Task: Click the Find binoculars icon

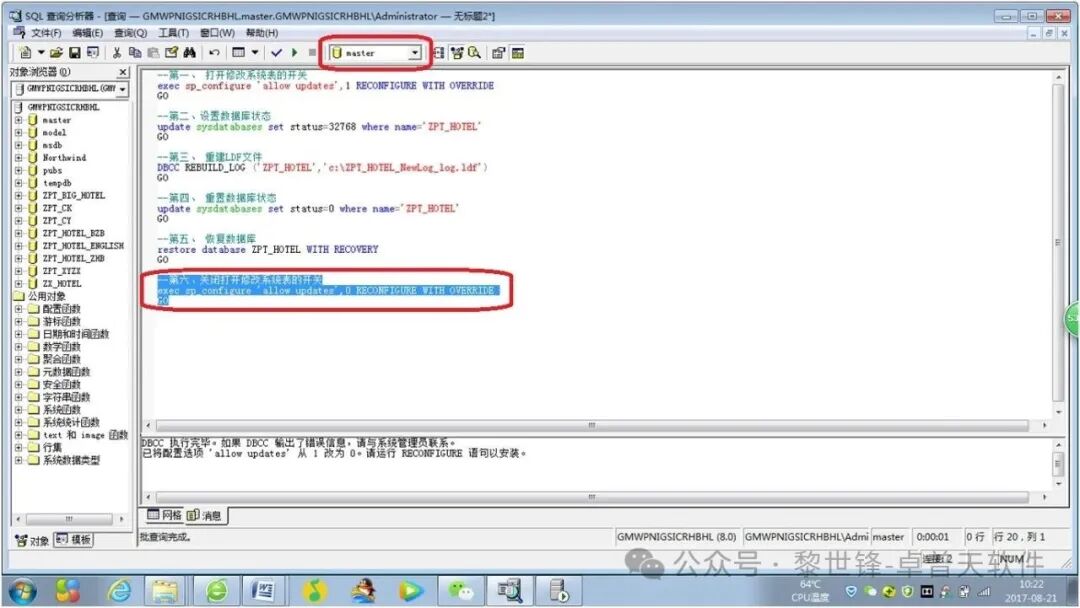Action: (x=189, y=53)
